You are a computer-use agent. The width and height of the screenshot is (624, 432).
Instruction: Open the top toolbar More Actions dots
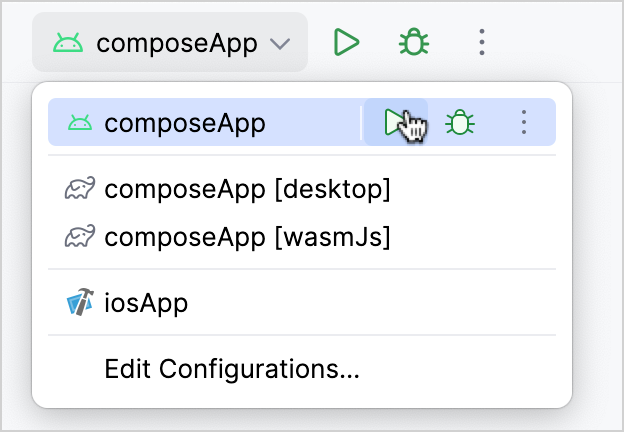click(482, 42)
